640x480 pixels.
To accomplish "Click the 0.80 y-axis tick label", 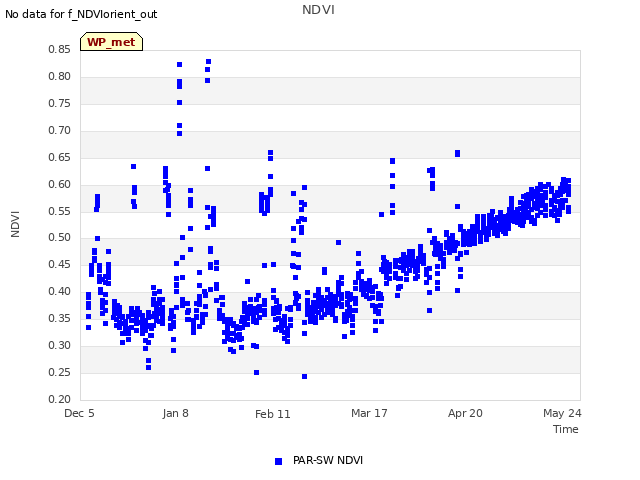I will (x=59, y=76).
